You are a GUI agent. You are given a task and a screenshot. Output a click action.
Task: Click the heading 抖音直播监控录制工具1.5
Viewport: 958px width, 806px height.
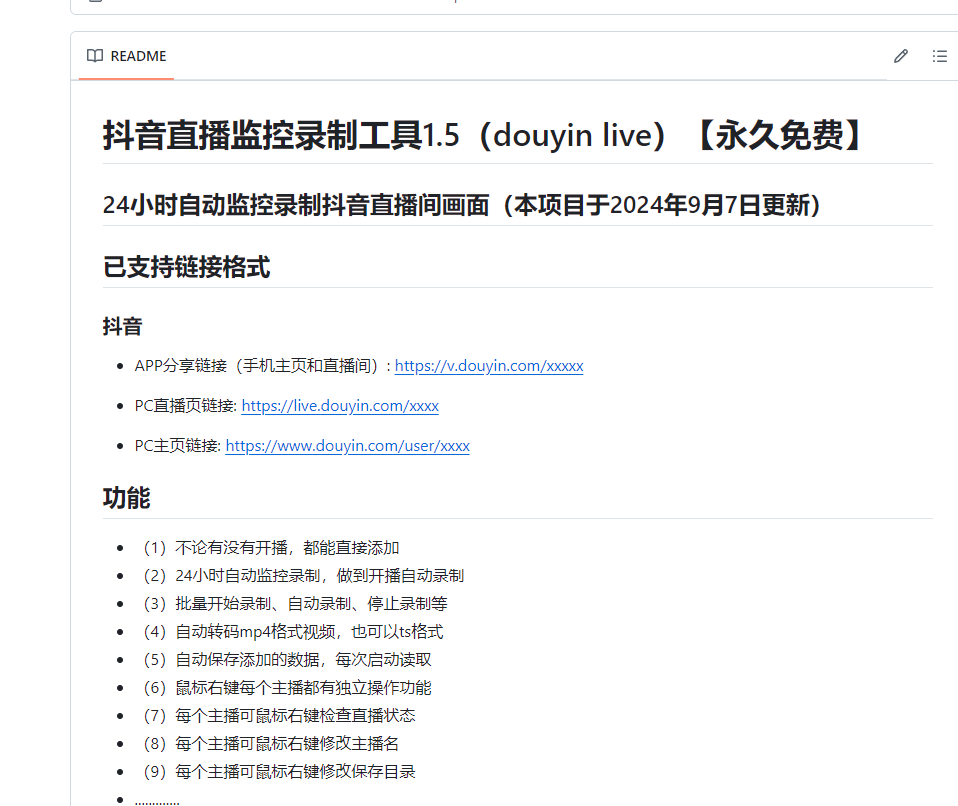pyautogui.click(x=281, y=135)
